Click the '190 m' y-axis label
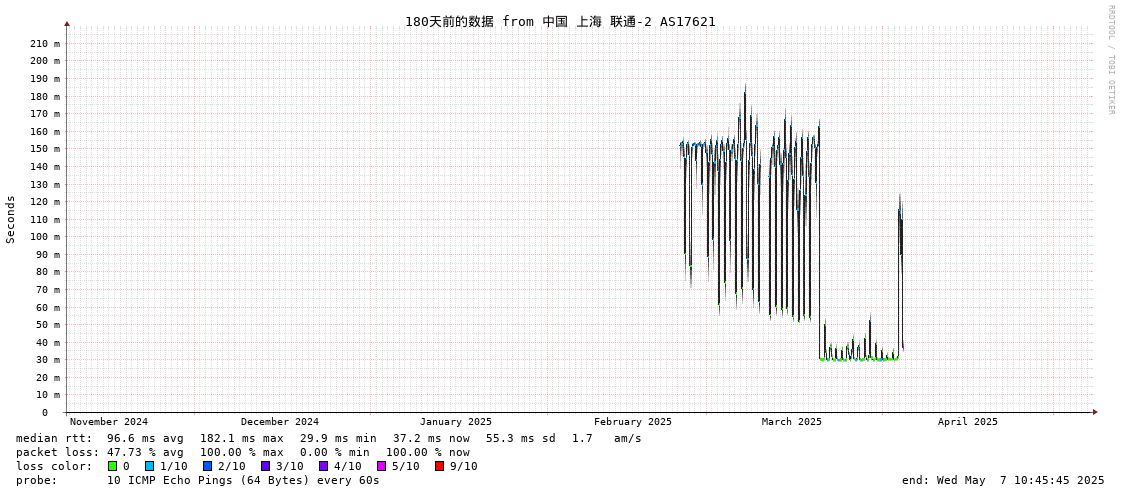Image resolution: width=1121 pixels, height=494 pixels. (x=45, y=79)
